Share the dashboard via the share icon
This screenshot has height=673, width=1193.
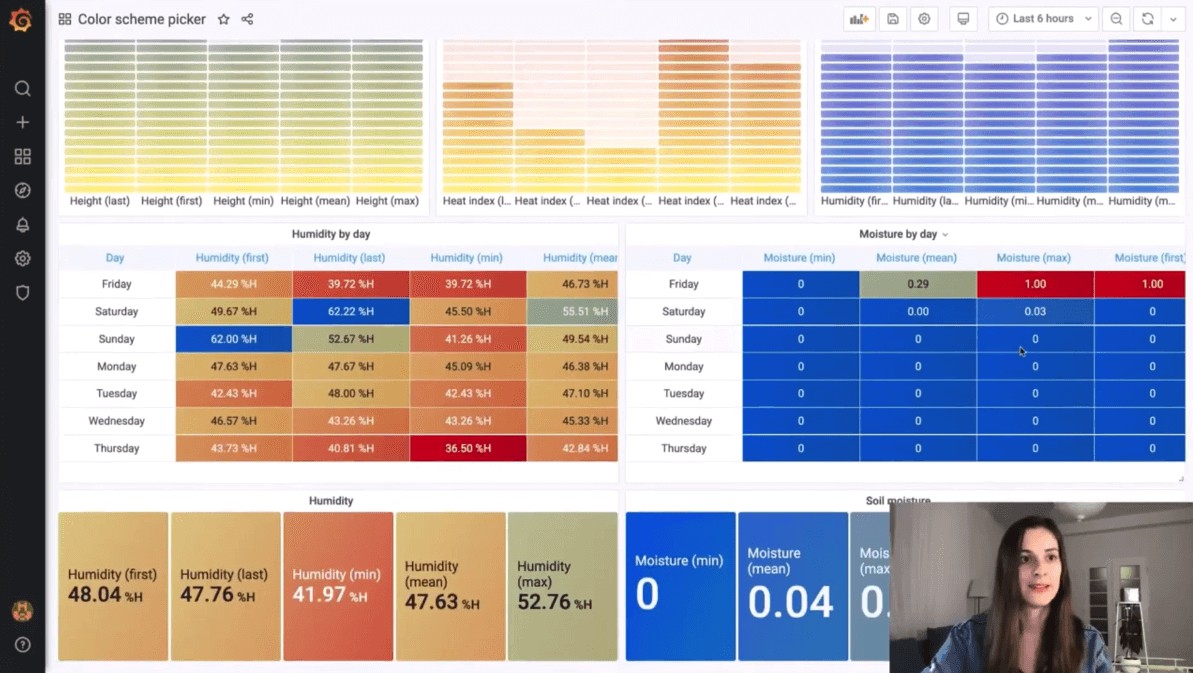coord(247,19)
